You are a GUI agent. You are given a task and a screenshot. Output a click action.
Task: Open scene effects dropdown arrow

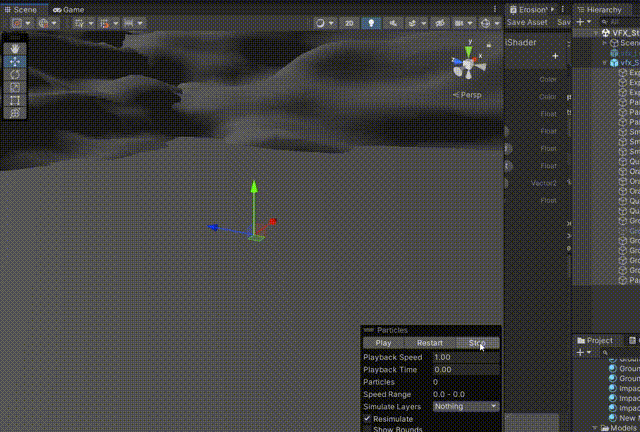pyautogui.click(x=423, y=23)
